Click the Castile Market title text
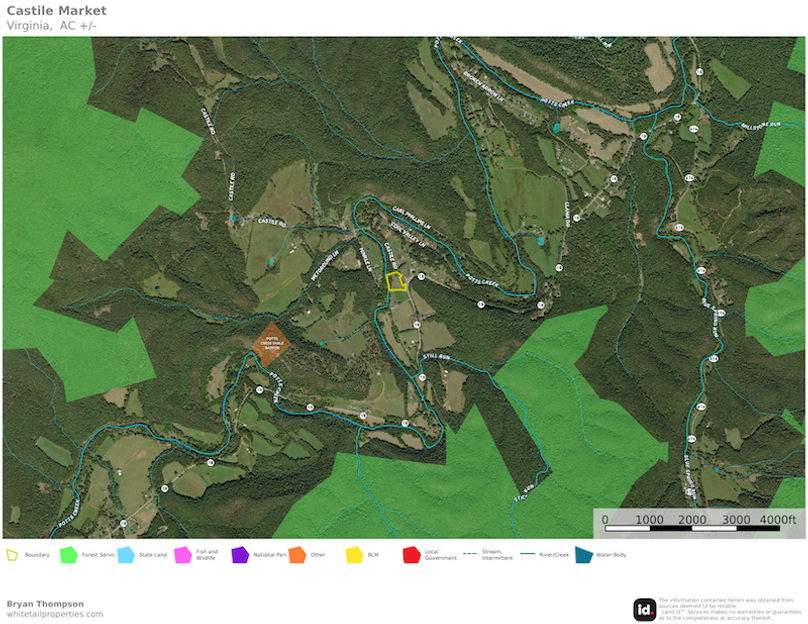 tap(57, 12)
